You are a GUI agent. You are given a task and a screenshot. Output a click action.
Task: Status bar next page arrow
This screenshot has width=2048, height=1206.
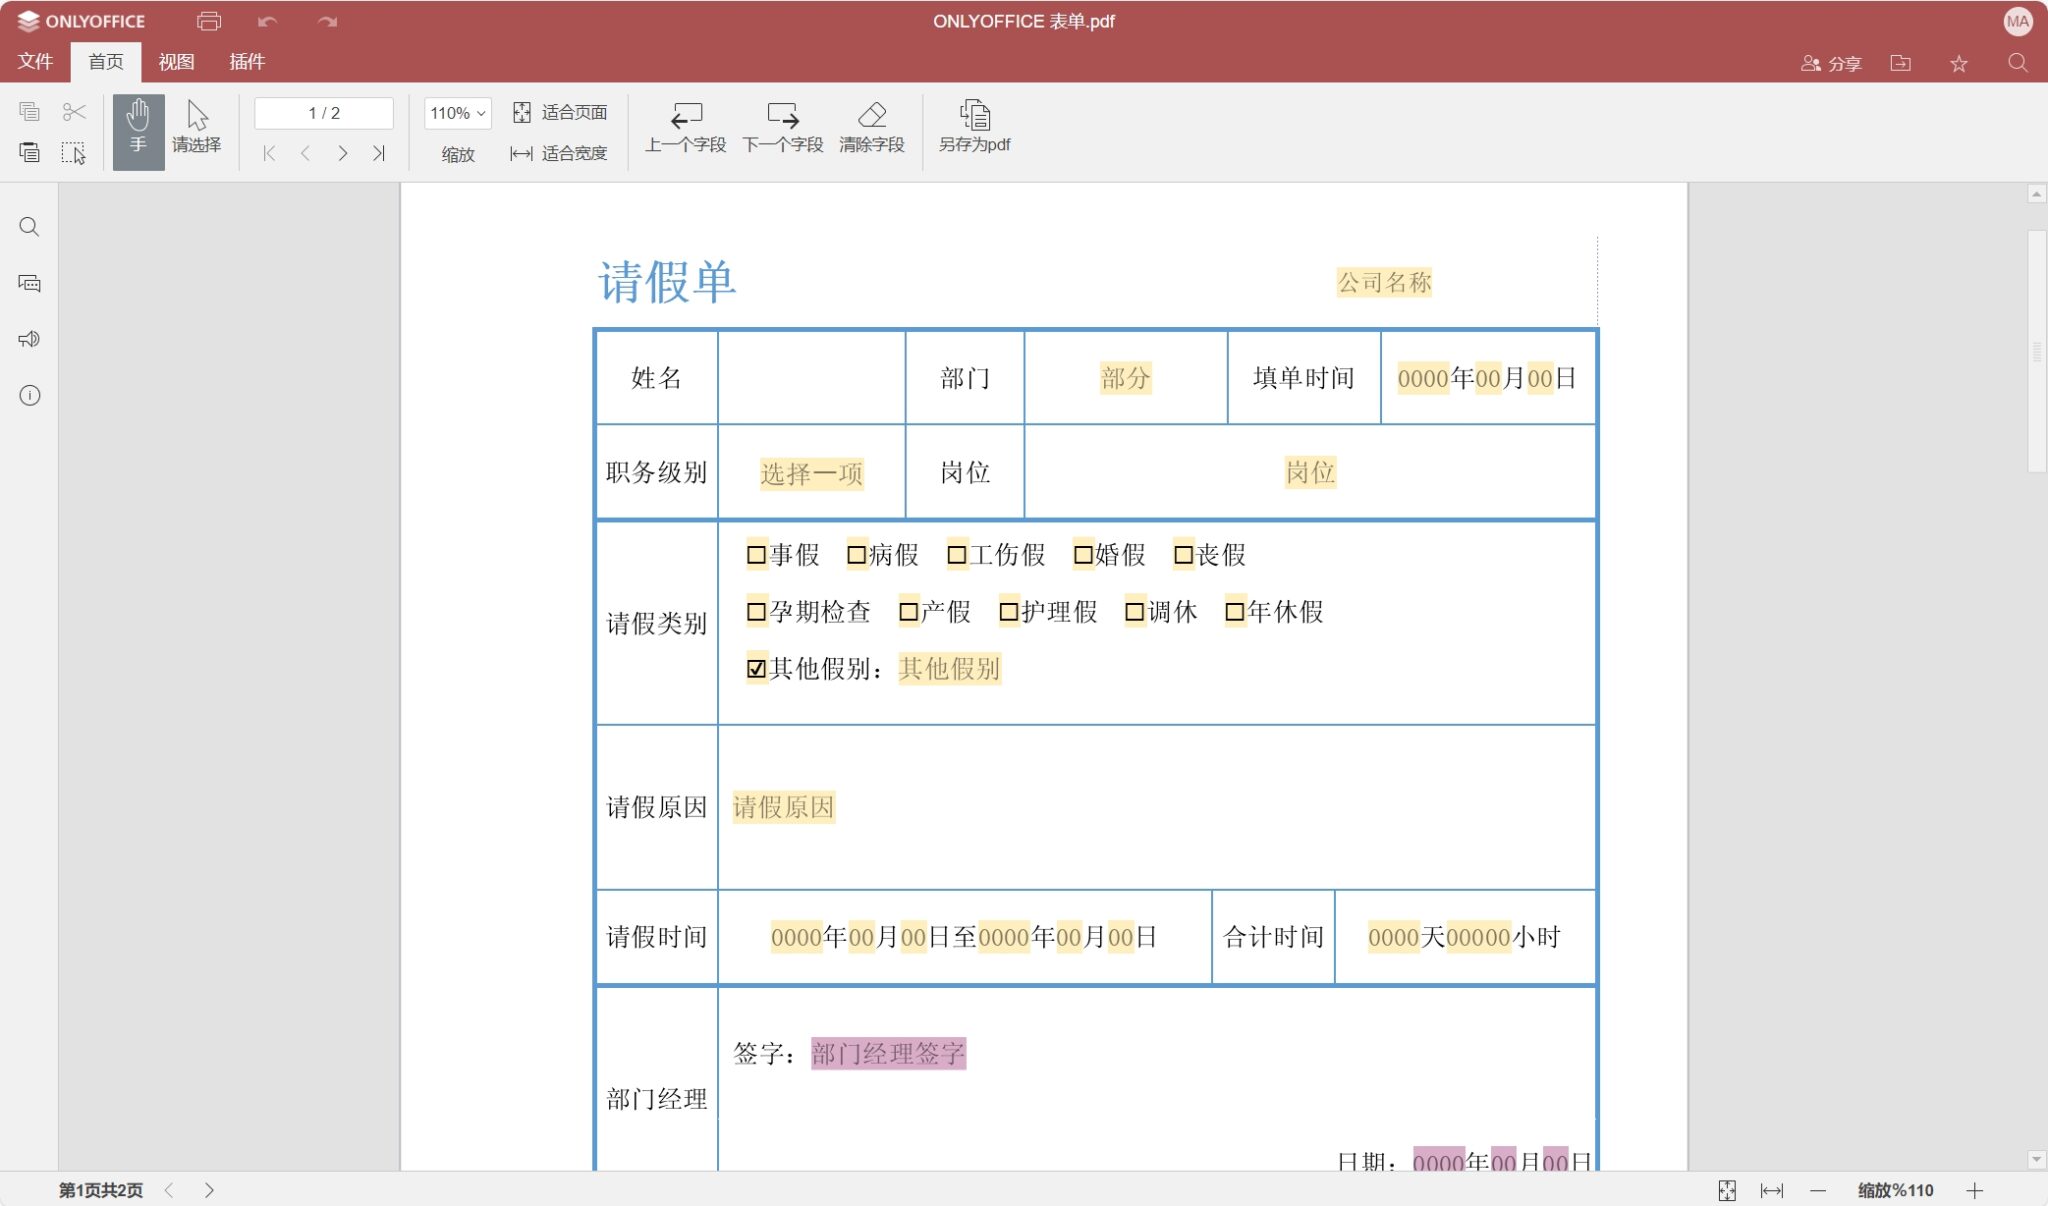pos(209,1190)
